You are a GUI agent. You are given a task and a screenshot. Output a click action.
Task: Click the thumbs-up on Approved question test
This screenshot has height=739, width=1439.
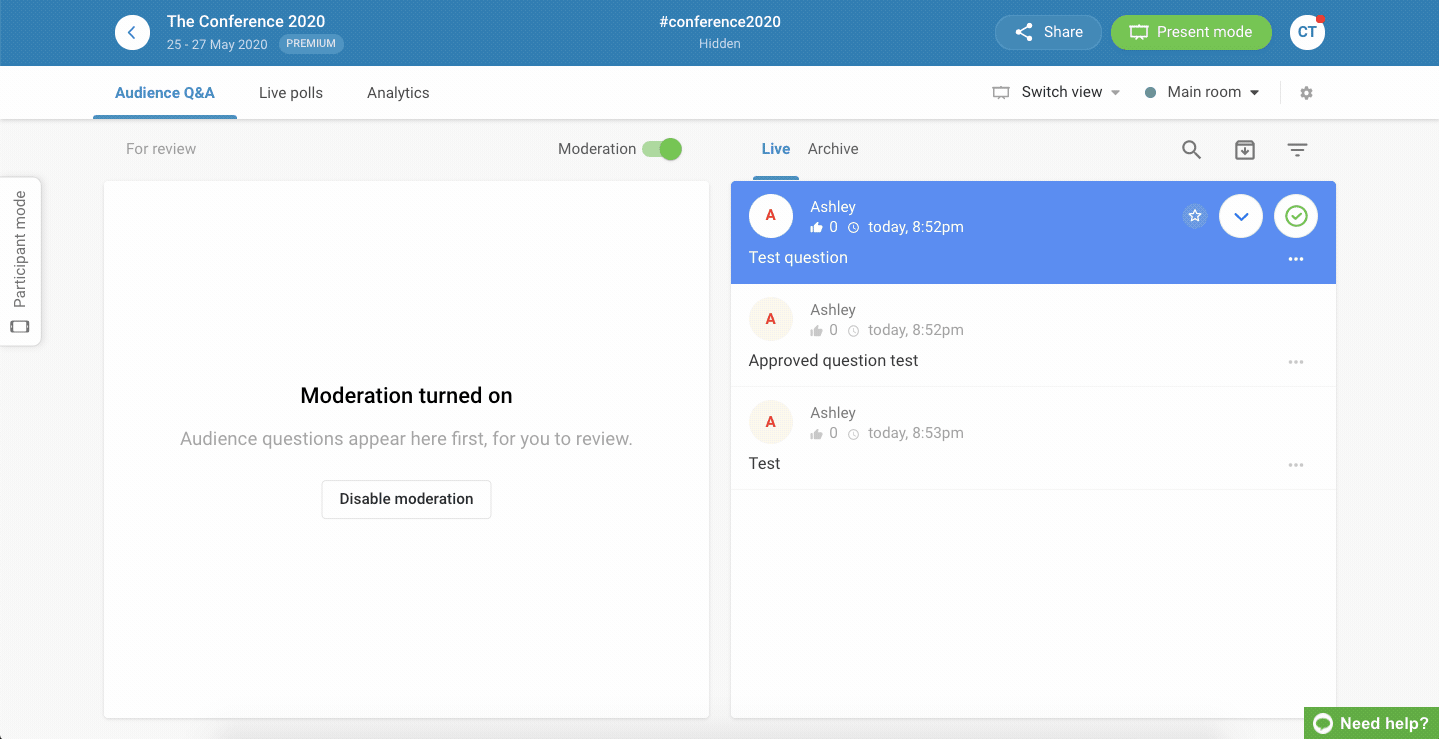(817, 330)
